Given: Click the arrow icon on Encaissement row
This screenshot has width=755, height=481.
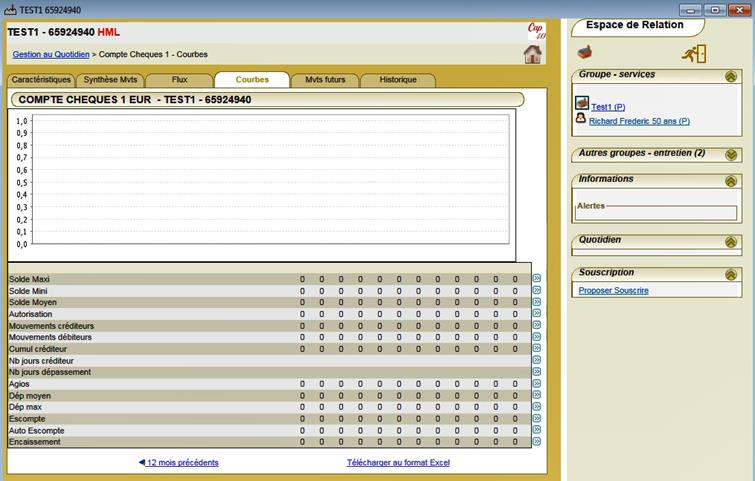Looking at the screenshot, I should (537, 442).
